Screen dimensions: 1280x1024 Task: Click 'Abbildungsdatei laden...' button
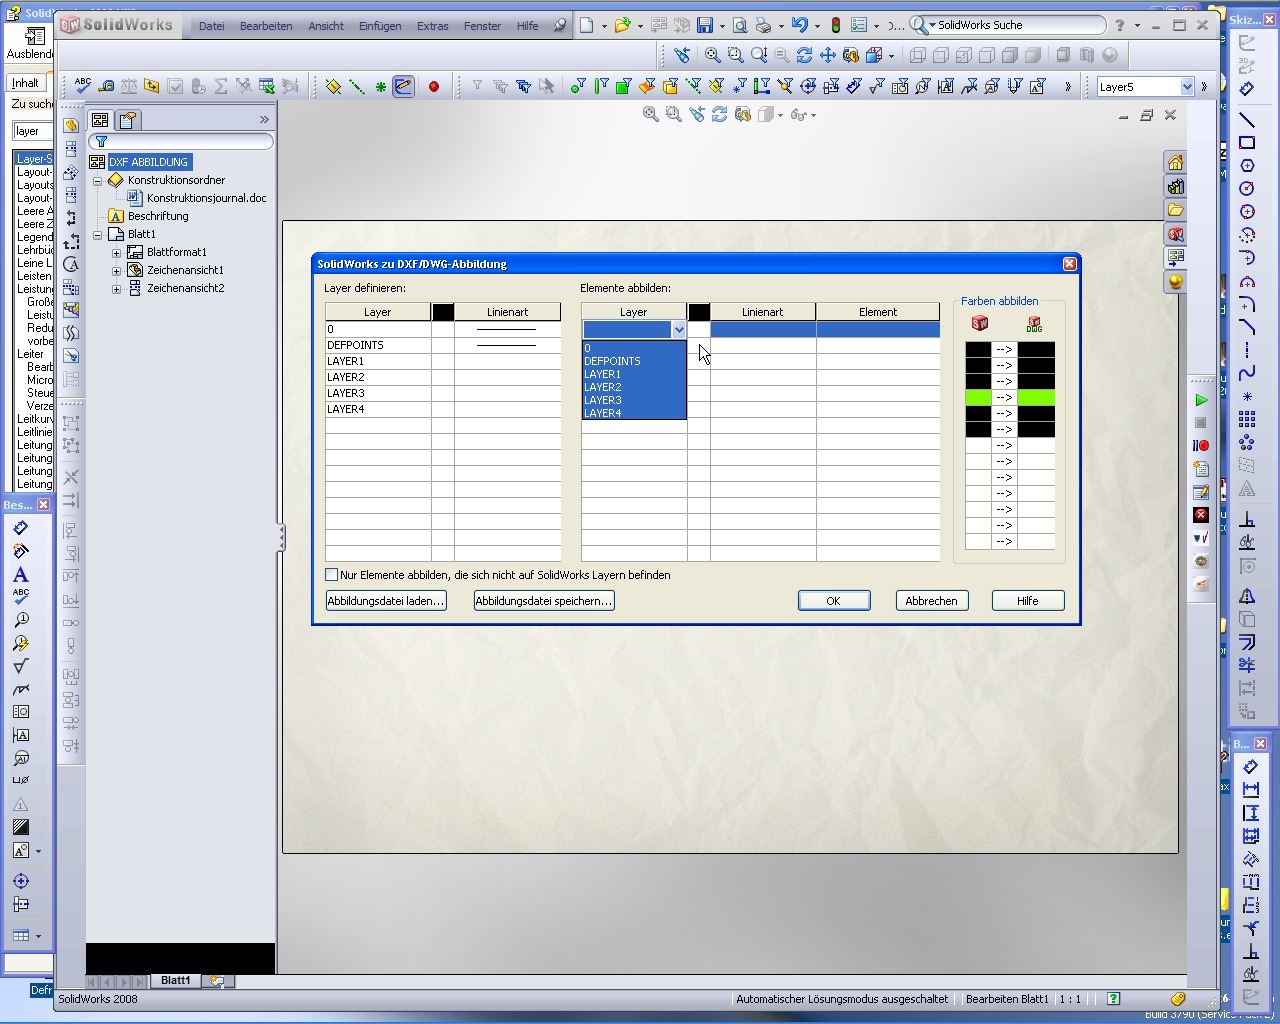386,601
